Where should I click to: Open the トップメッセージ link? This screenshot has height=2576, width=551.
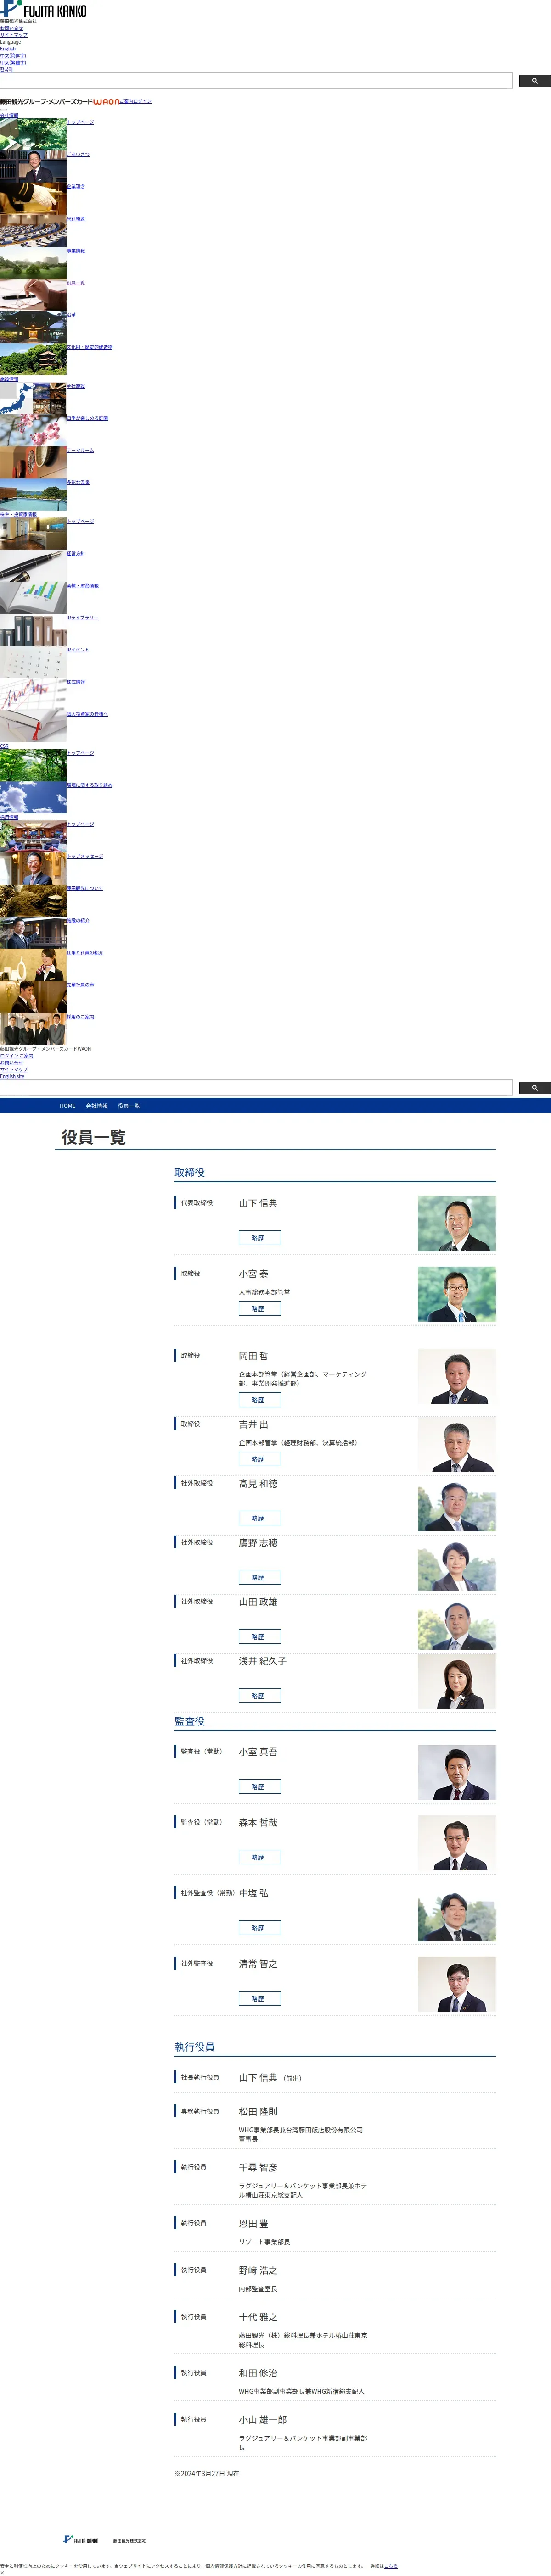point(85,856)
